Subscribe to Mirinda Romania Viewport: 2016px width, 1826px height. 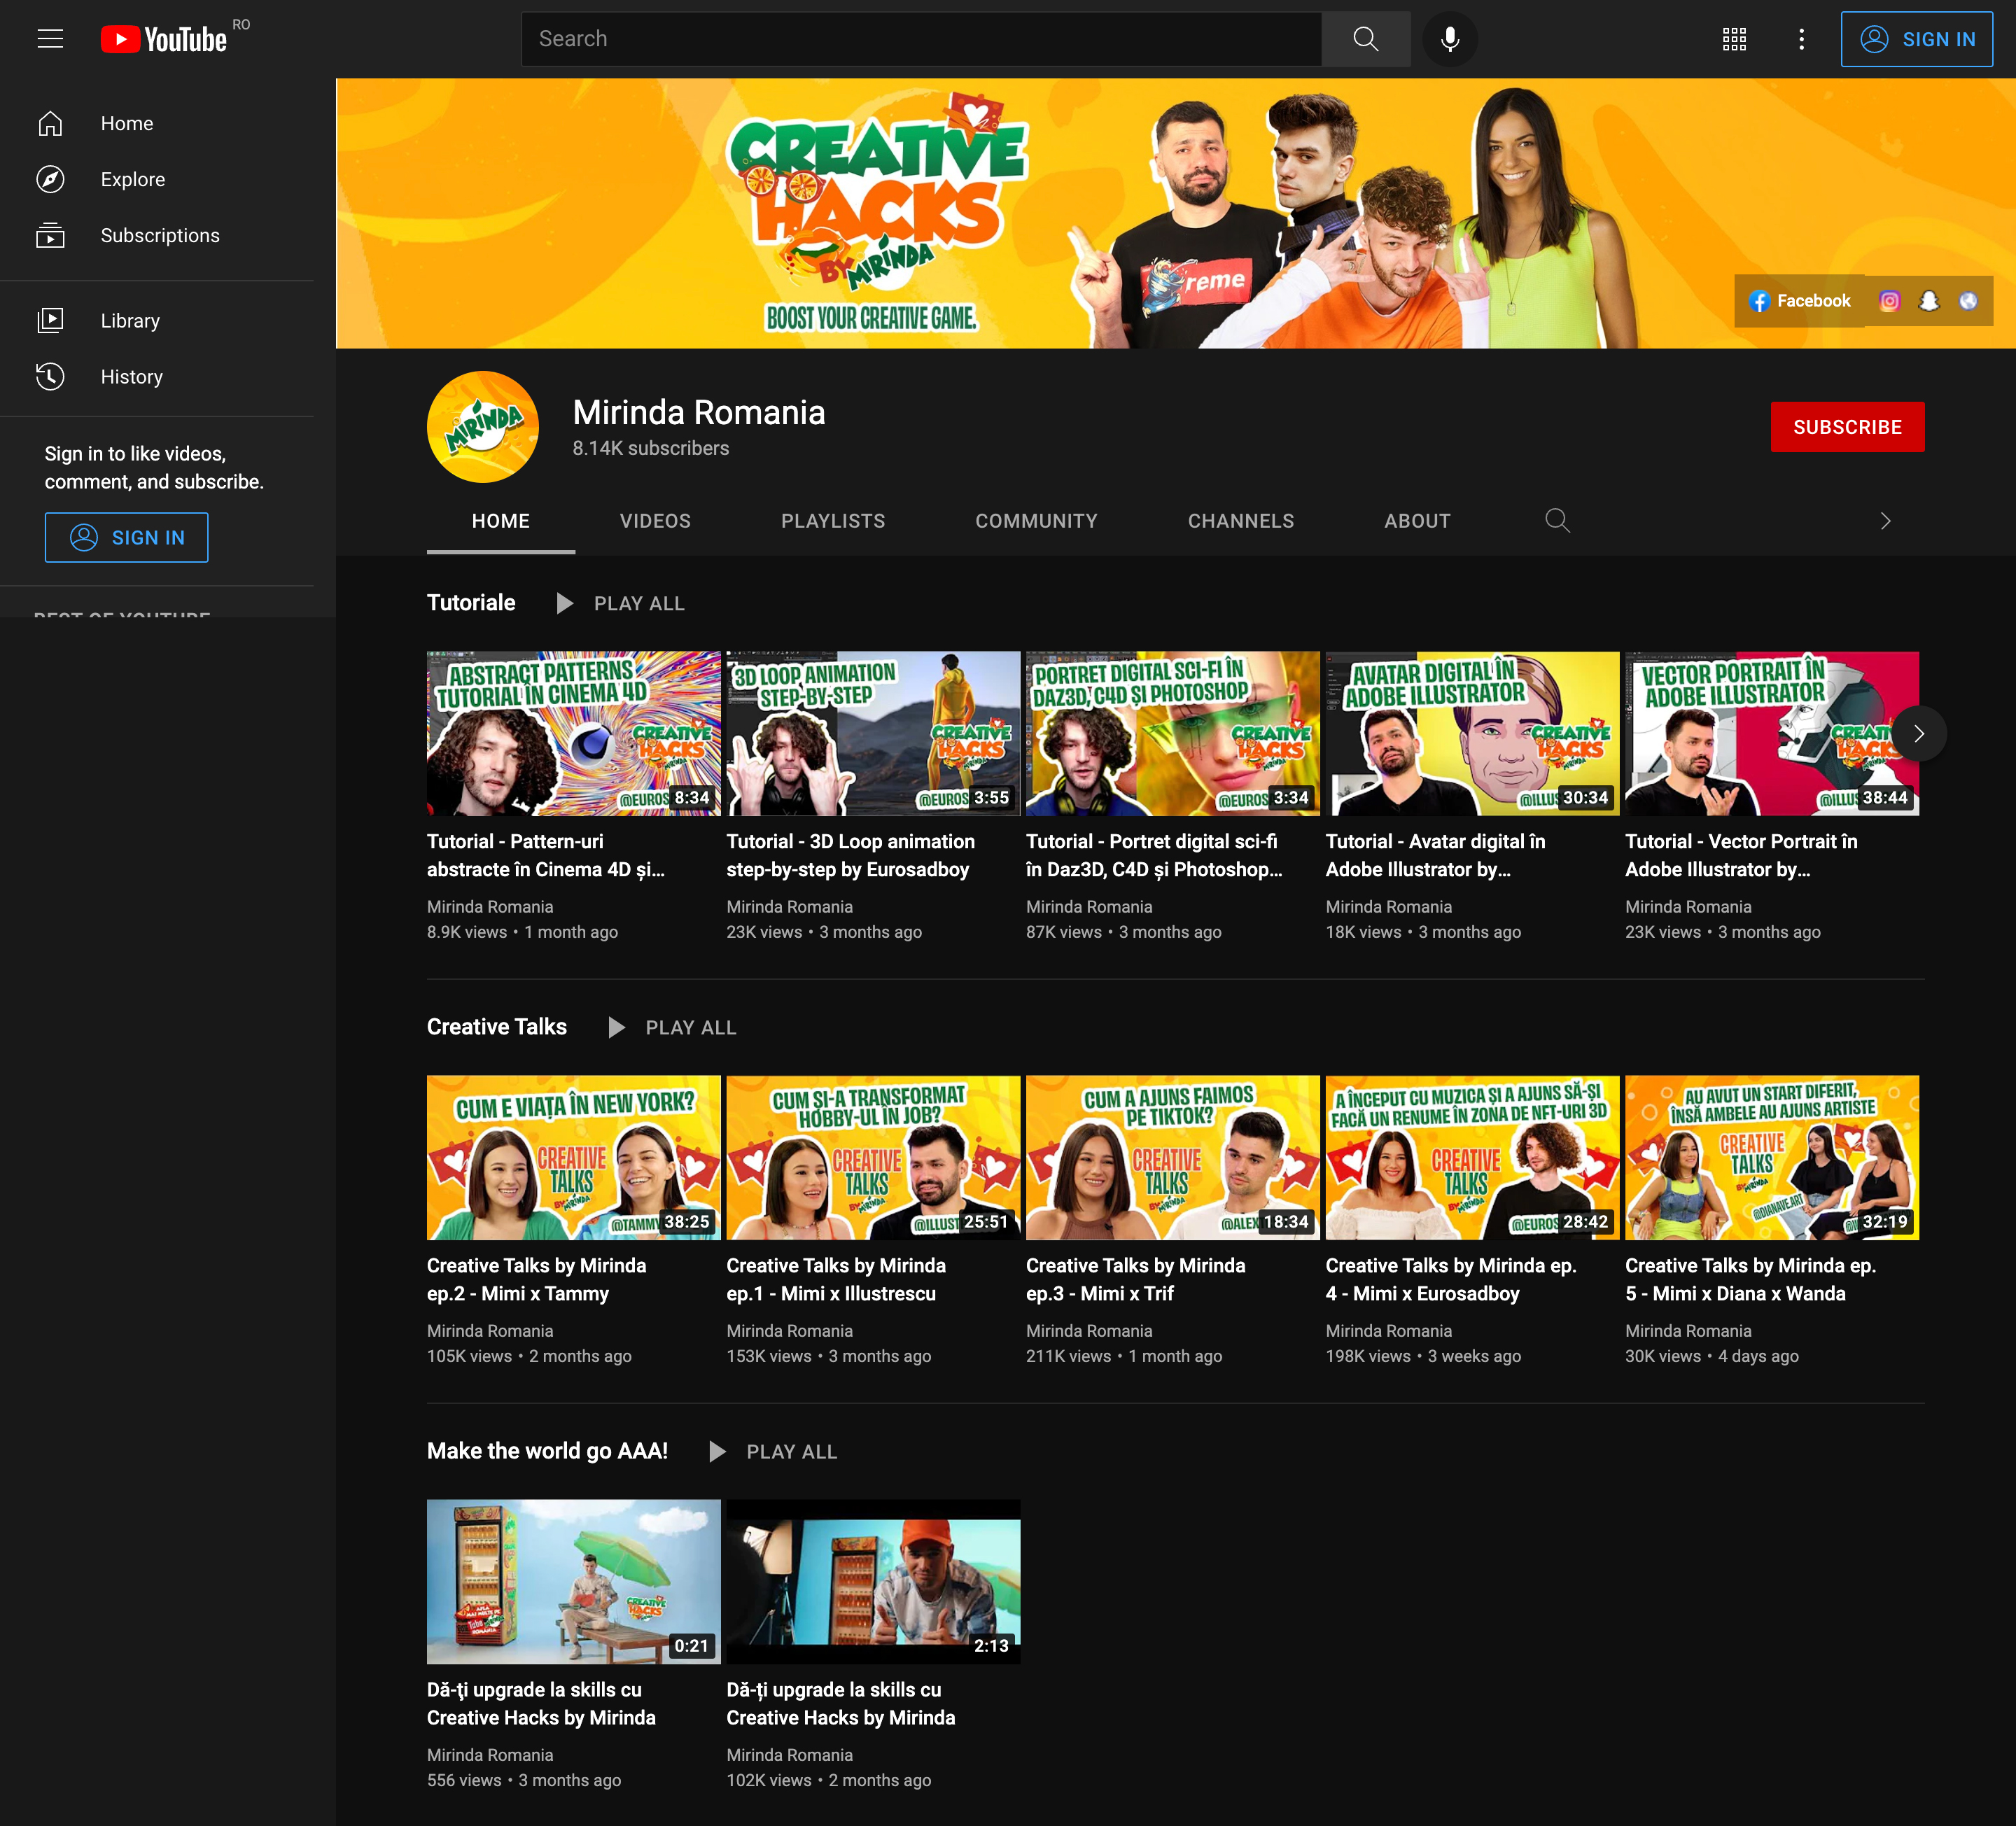[1847, 427]
